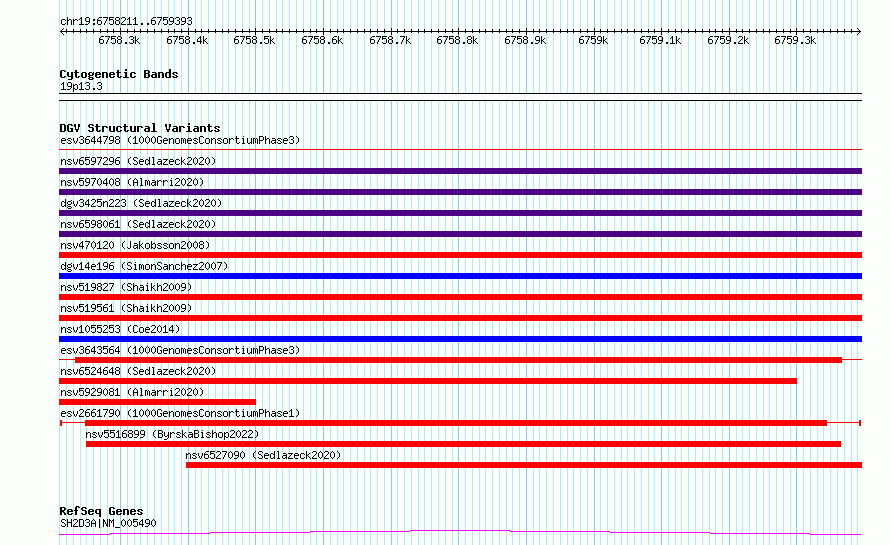Select the SH2D3A|NM_005490 gene label
The width and height of the screenshot is (890, 545).
[108, 523]
